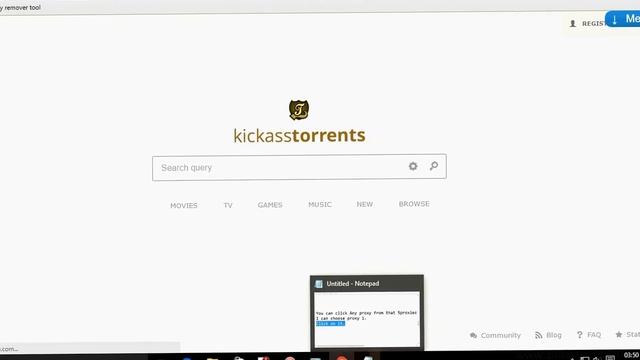
Task: Open the Music category
Action: tap(320, 204)
